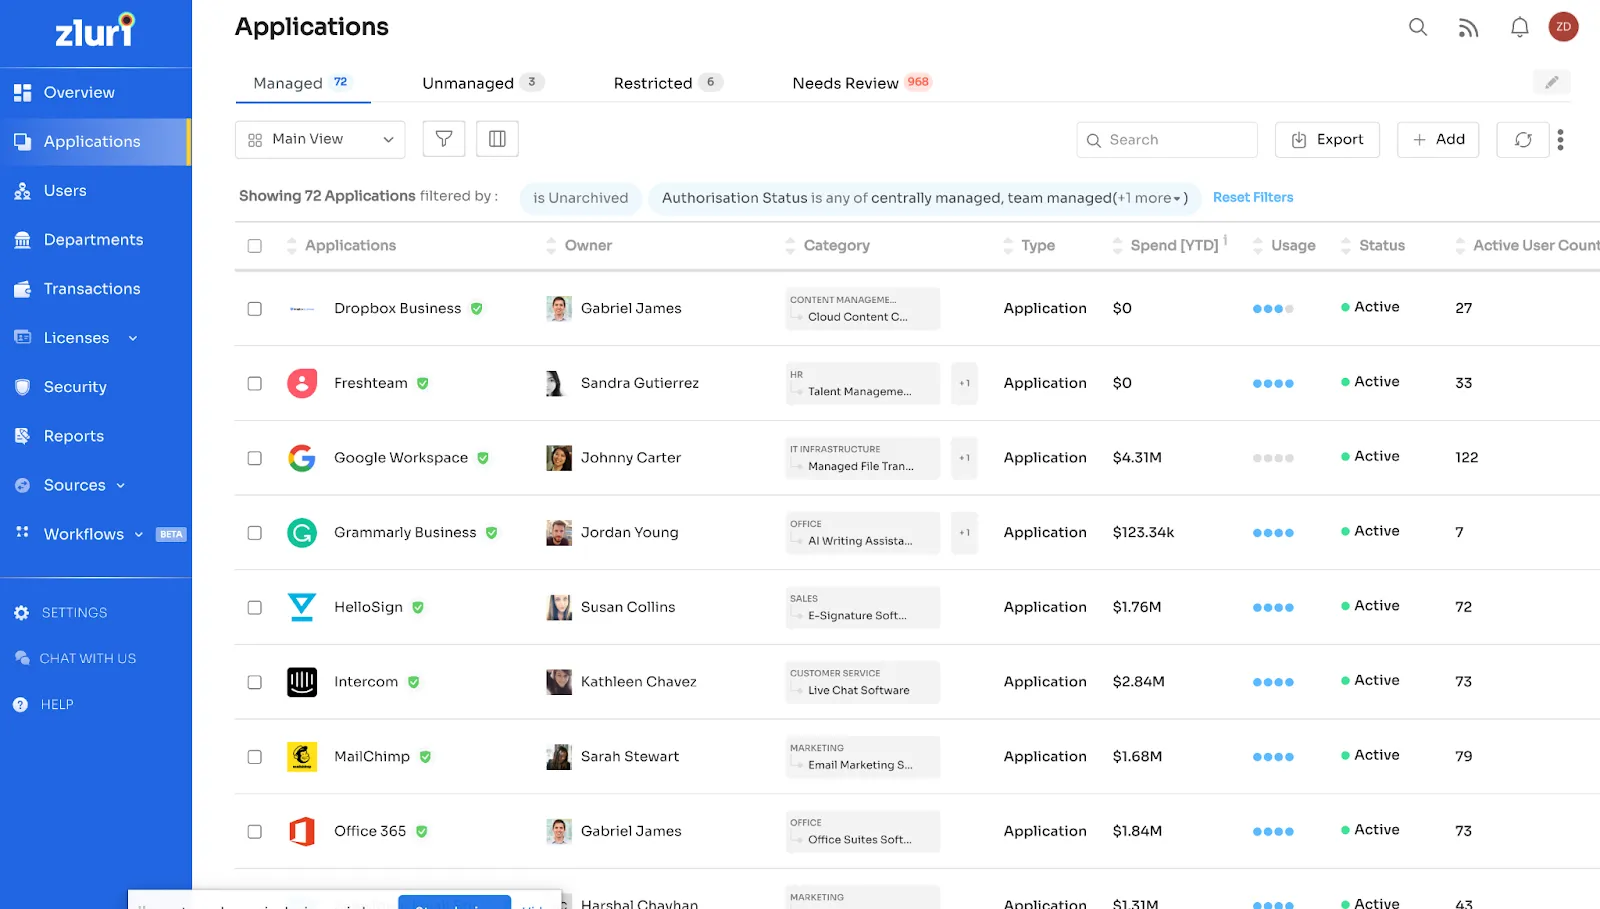Viewport: 1600px width, 909px height.
Task: Open the Main View dropdown
Action: [320, 139]
